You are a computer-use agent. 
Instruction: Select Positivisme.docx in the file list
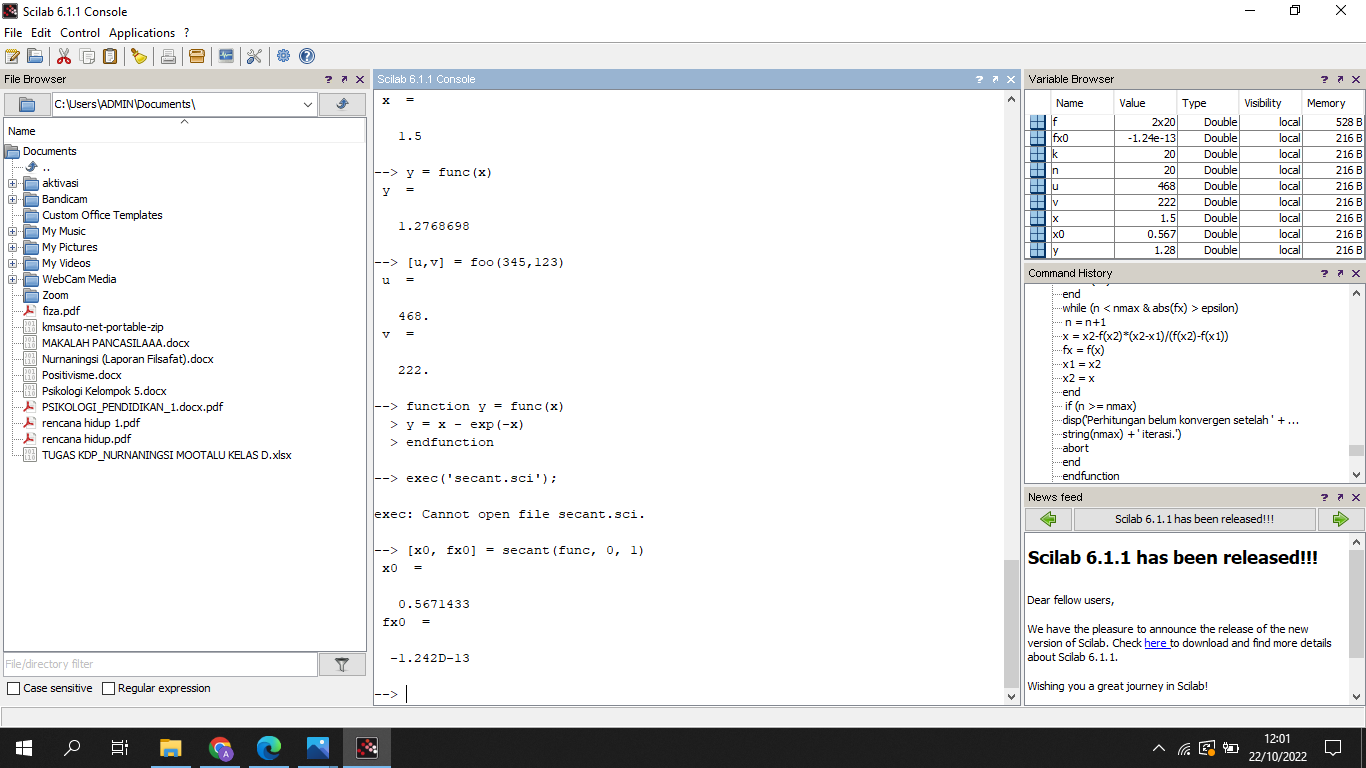[82, 375]
